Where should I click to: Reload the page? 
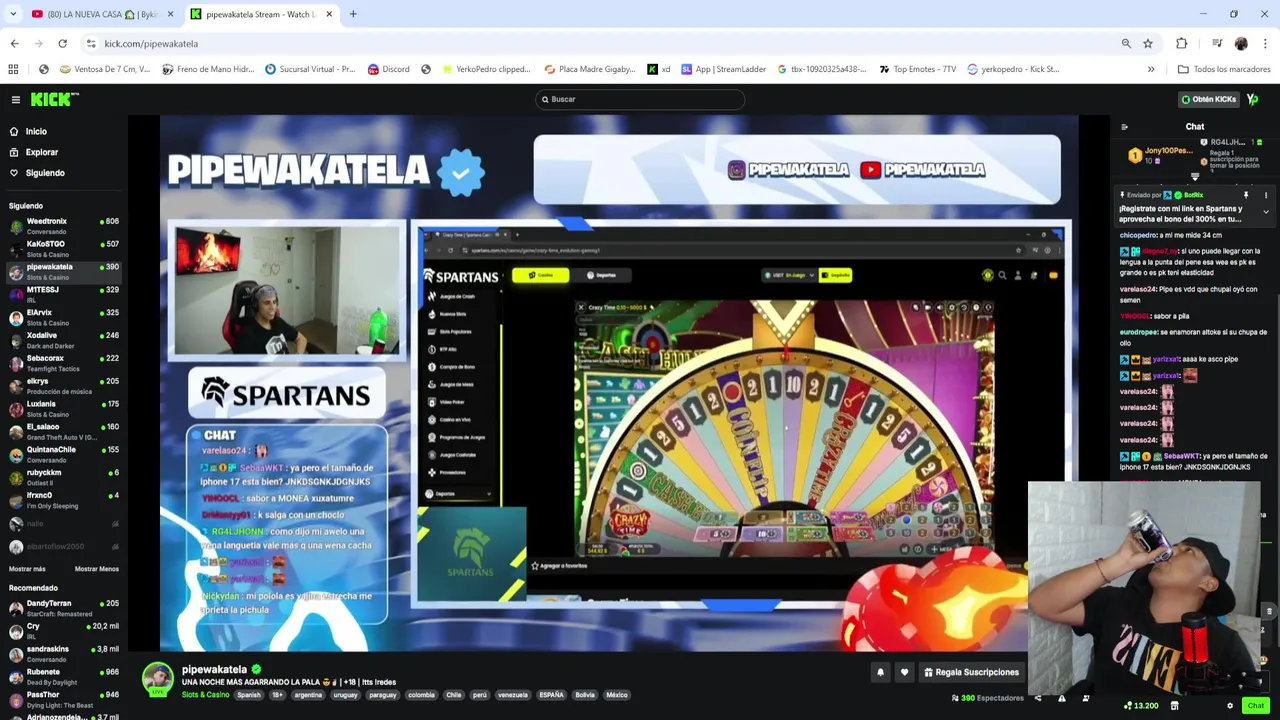coord(62,43)
